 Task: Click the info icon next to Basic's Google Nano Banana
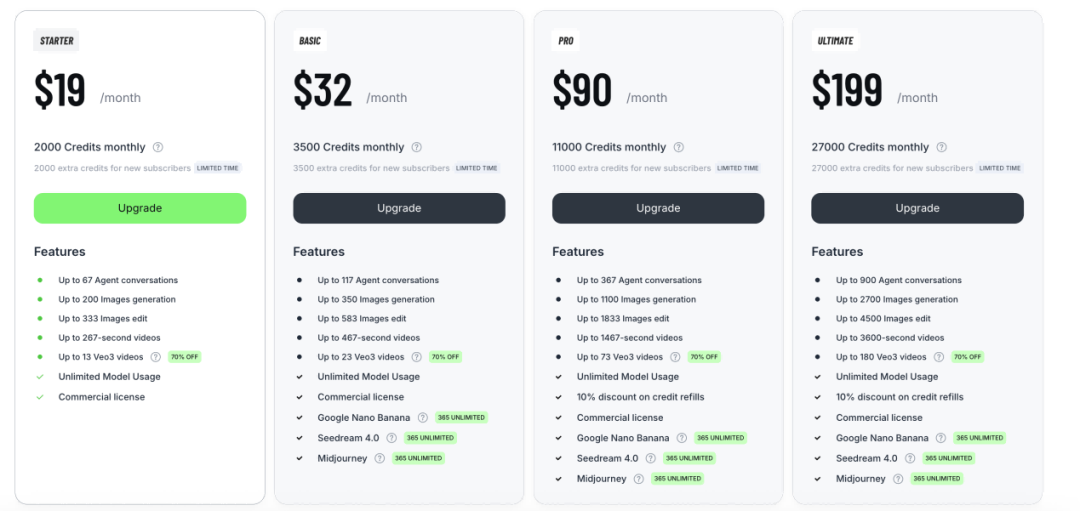pos(422,418)
